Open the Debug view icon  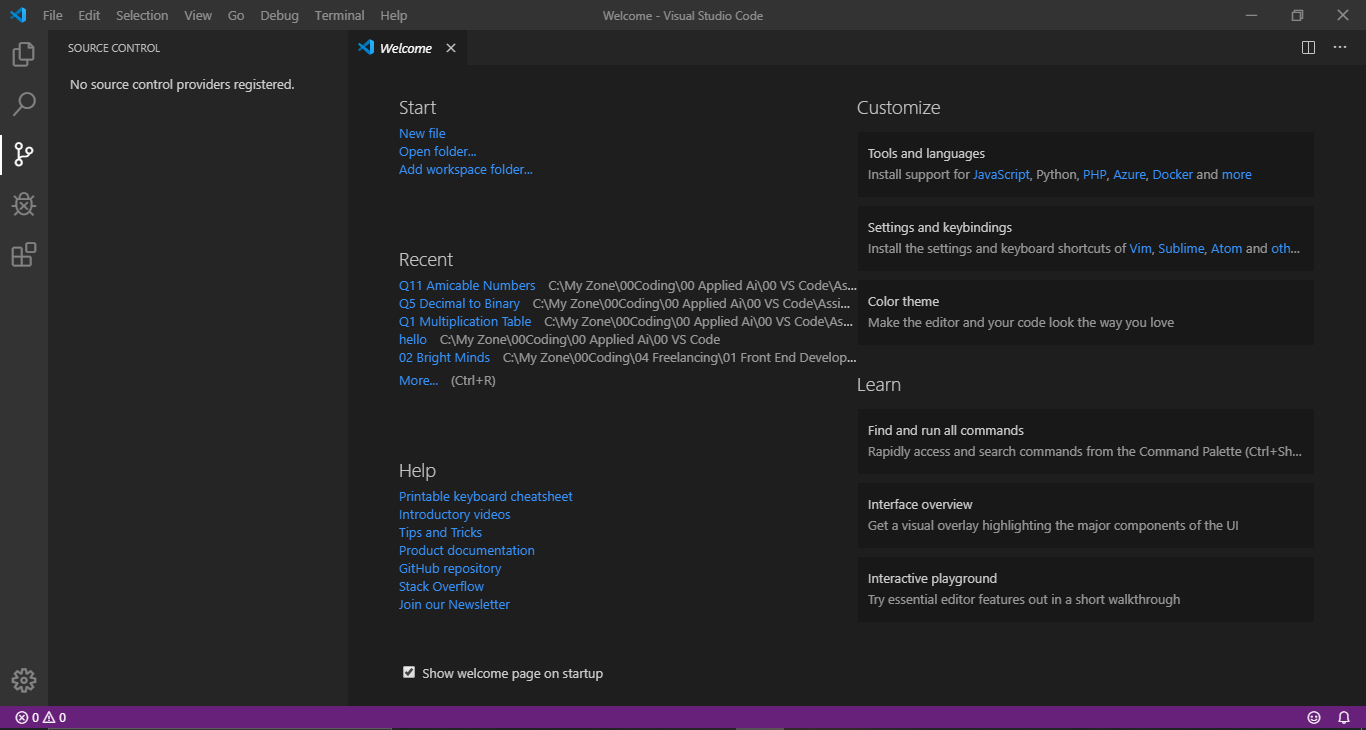tap(23, 204)
